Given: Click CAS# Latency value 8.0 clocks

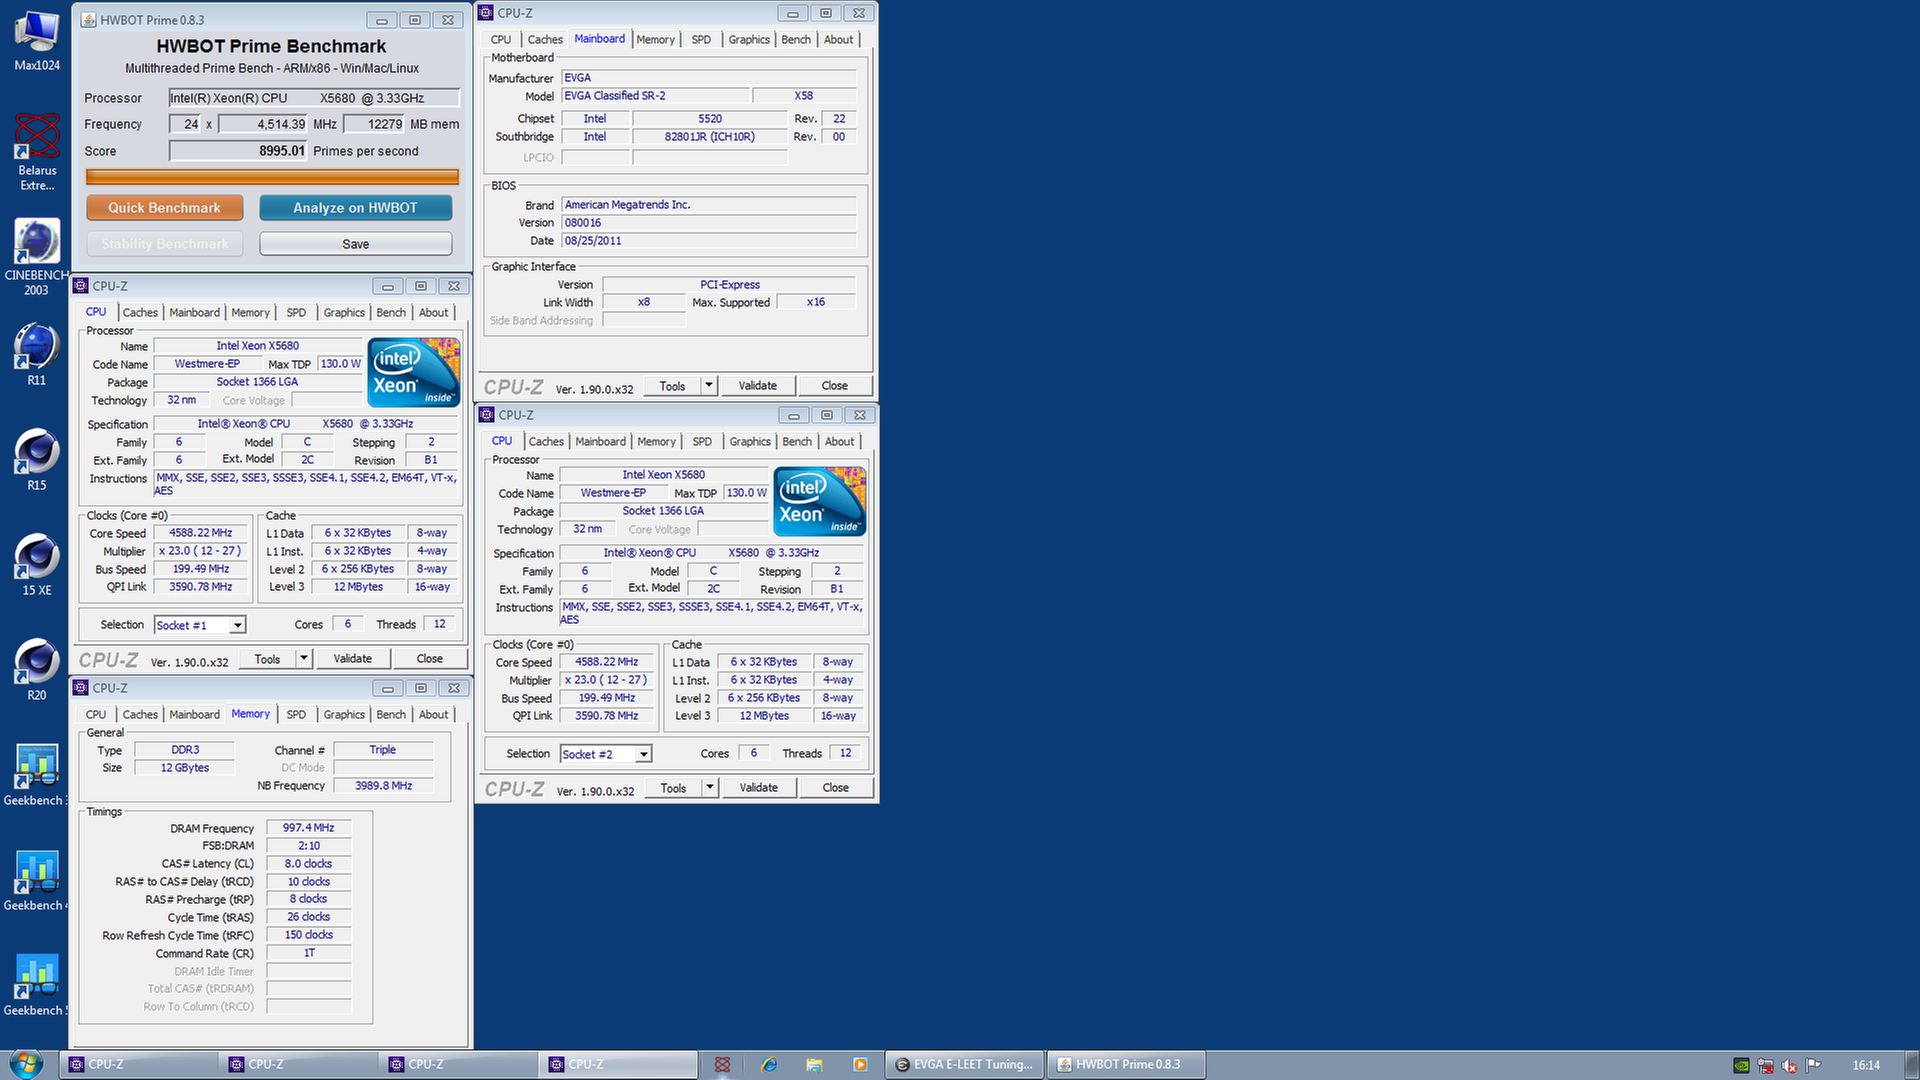Looking at the screenshot, I should click(308, 864).
